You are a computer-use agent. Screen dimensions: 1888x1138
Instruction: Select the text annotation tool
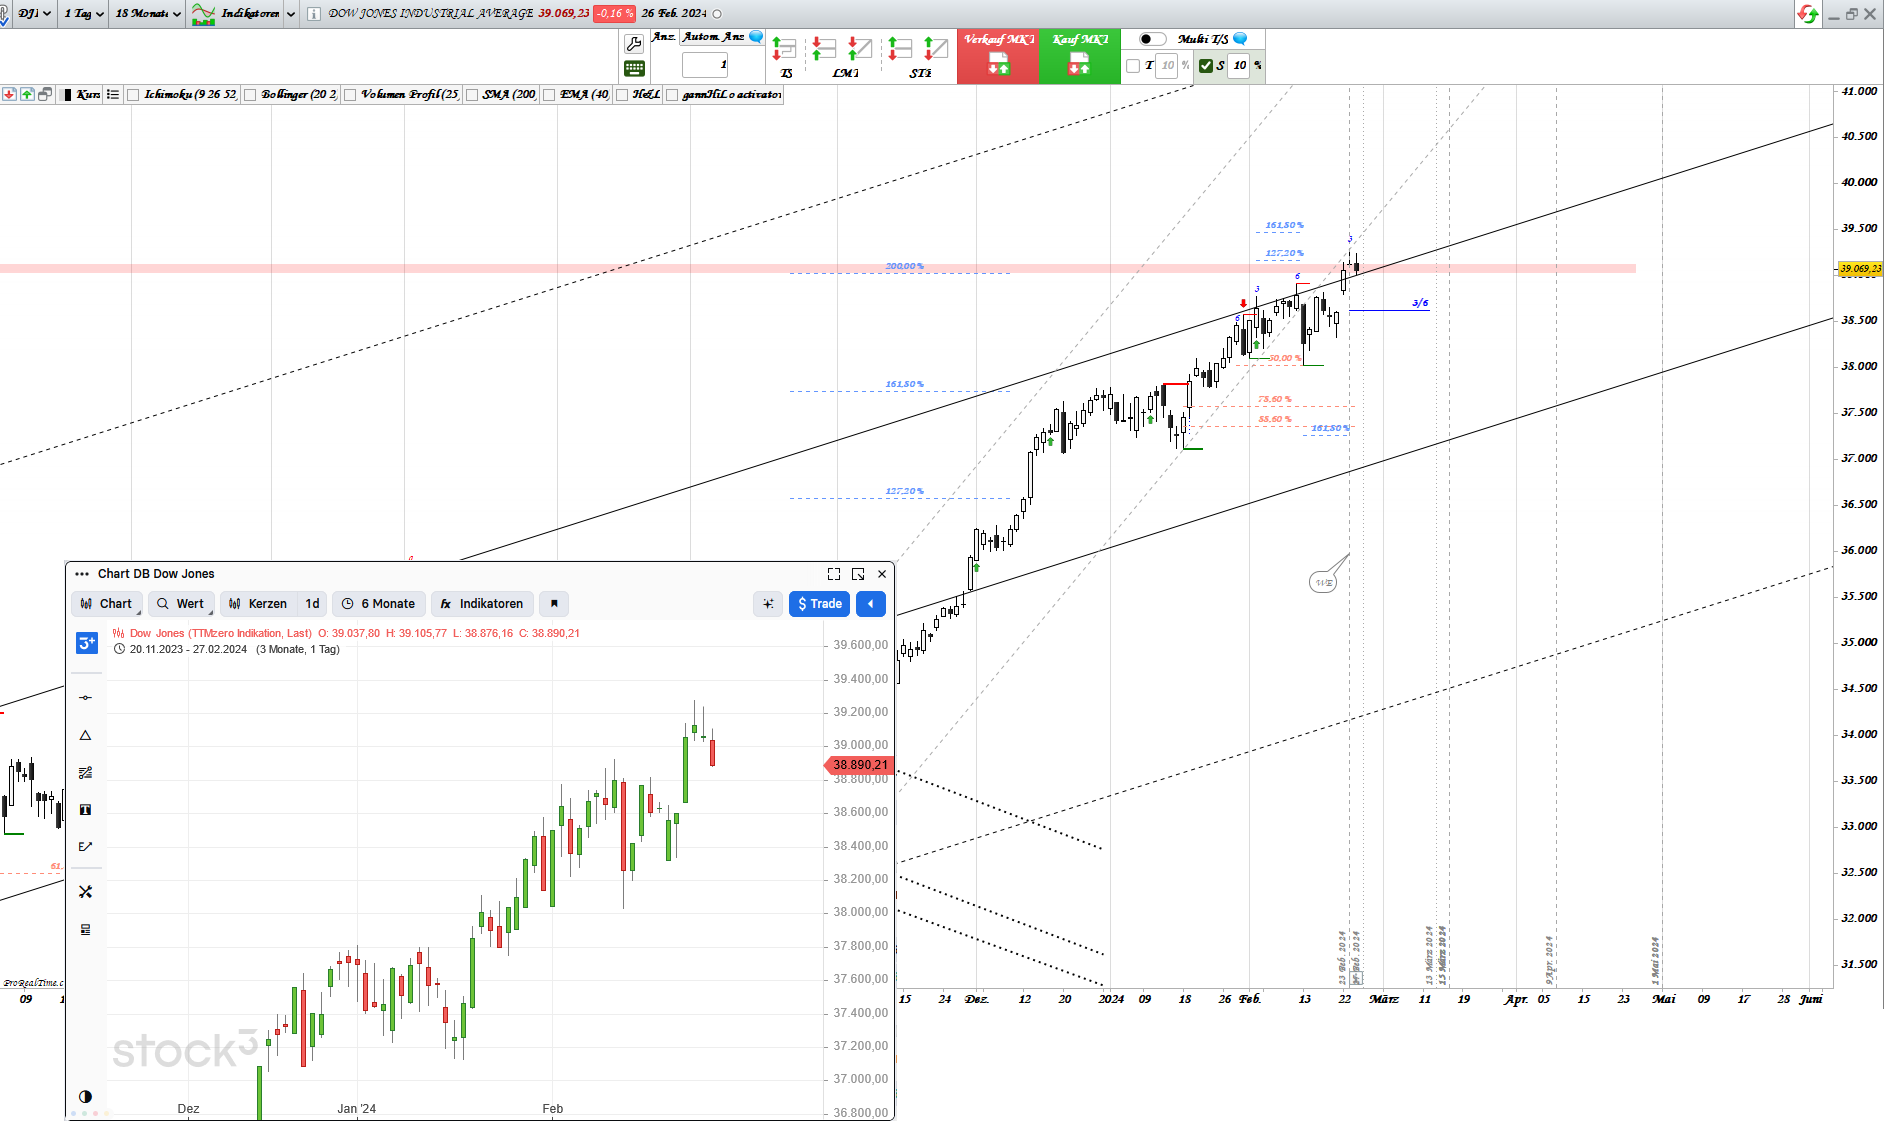[x=85, y=809]
